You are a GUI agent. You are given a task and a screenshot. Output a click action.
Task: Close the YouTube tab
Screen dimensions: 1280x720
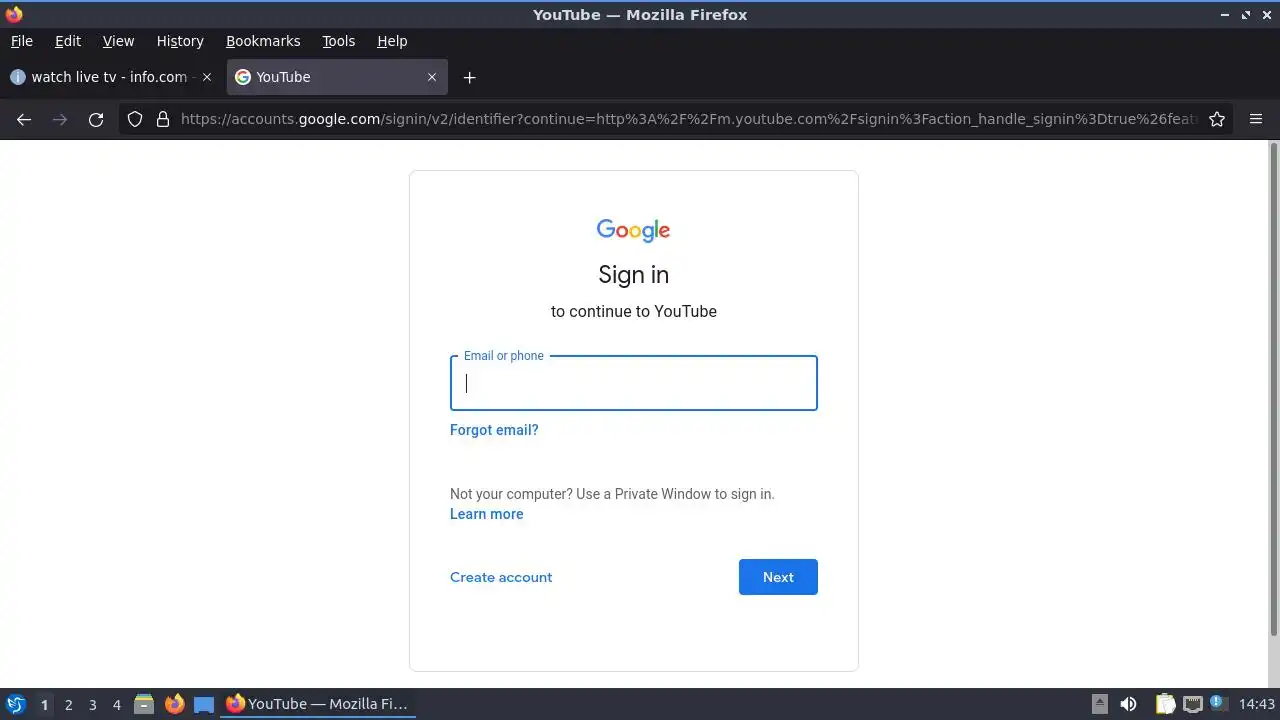point(432,77)
